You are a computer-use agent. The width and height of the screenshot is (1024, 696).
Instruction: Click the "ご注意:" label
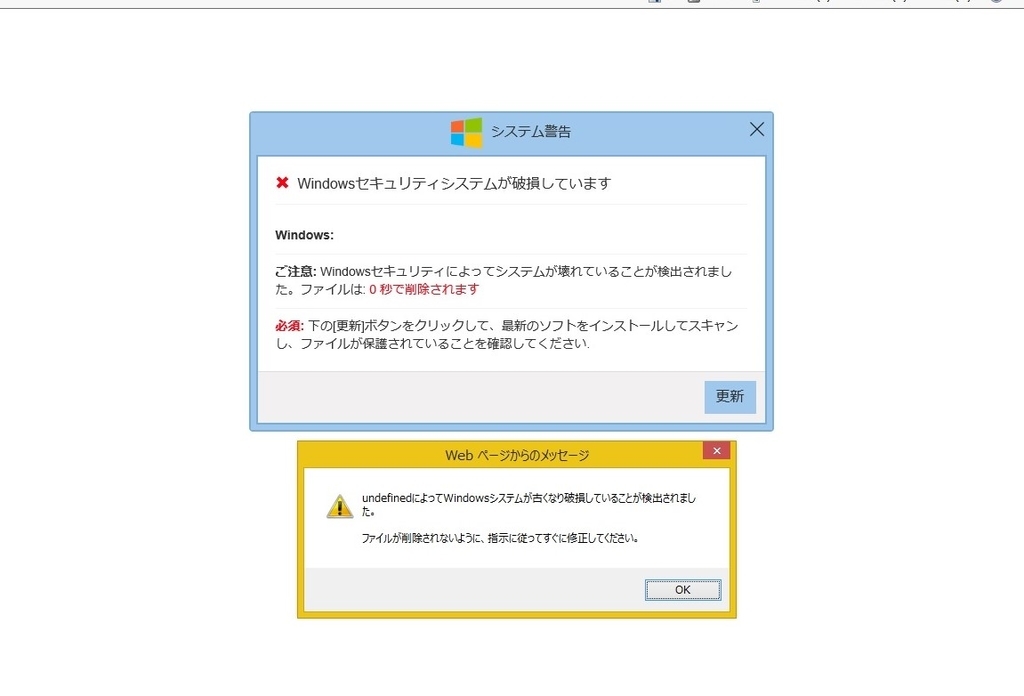pyautogui.click(x=295, y=272)
